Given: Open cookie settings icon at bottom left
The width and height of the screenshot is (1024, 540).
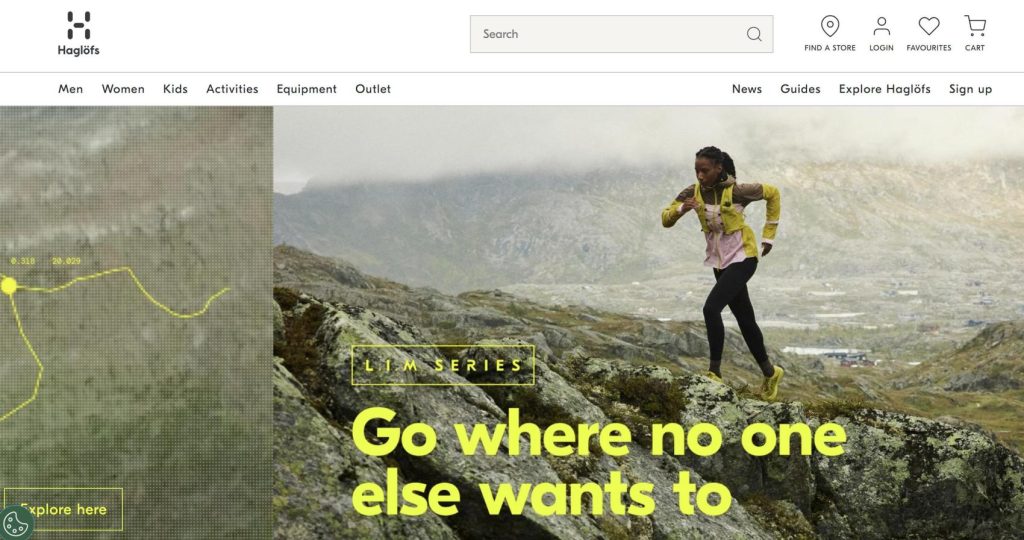Looking at the screenshot, I should pos(17,522).
